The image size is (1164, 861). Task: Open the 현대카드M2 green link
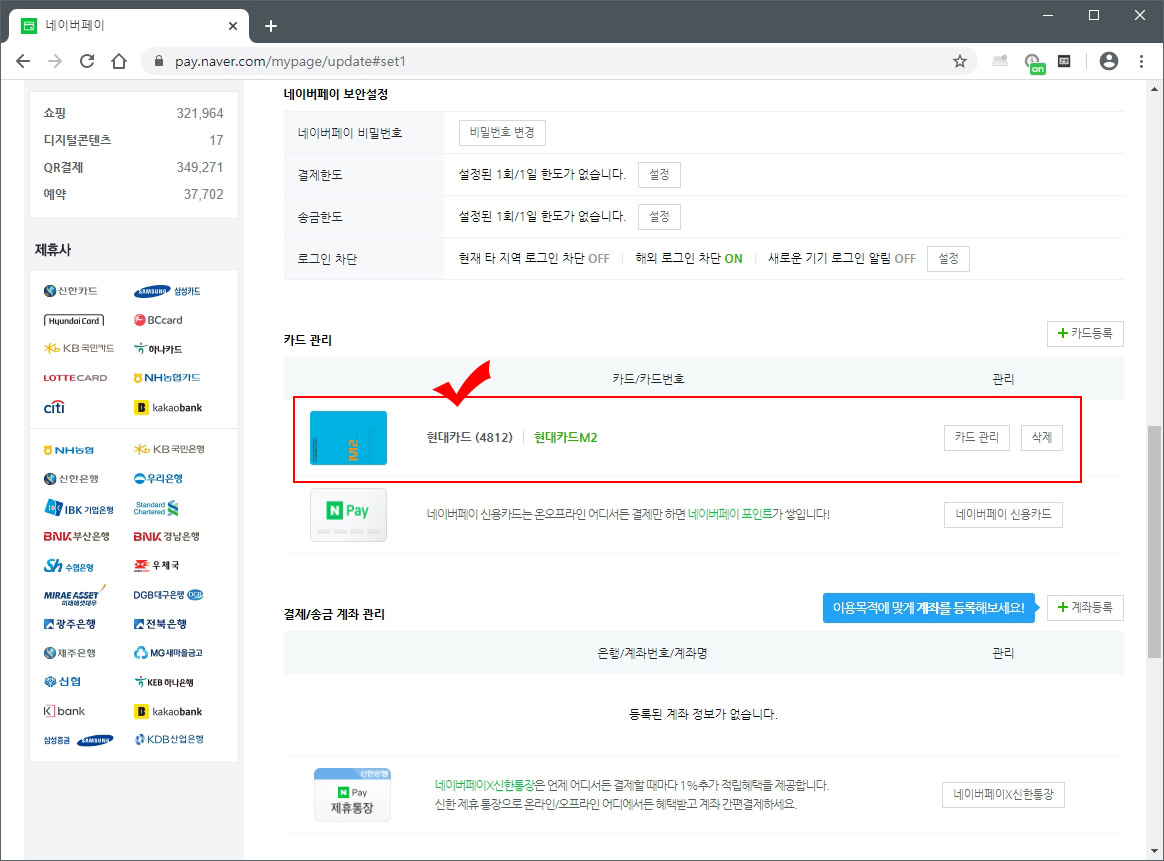(x=566, y=438)
